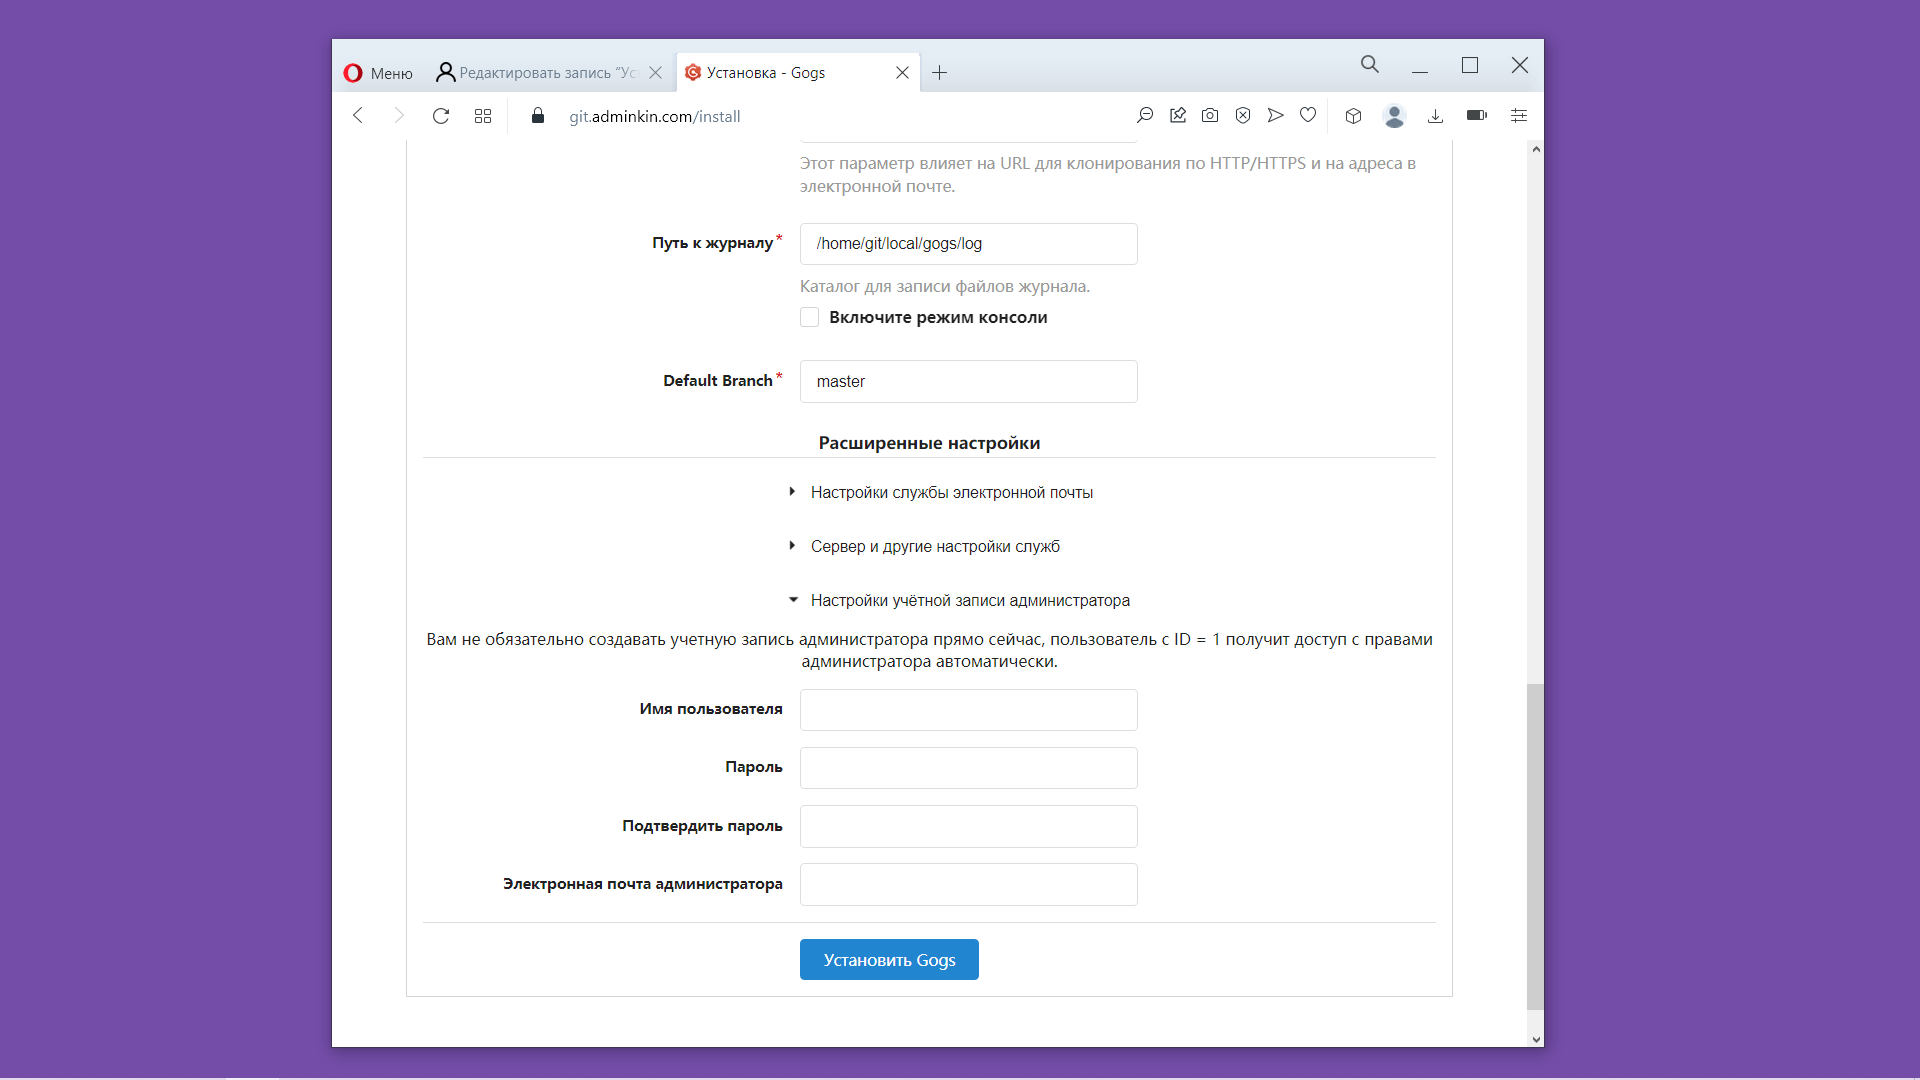Go forward with the forward arrow
Image resolution: width=1920 pixels, height=1080 pixels.
(399, 116)
